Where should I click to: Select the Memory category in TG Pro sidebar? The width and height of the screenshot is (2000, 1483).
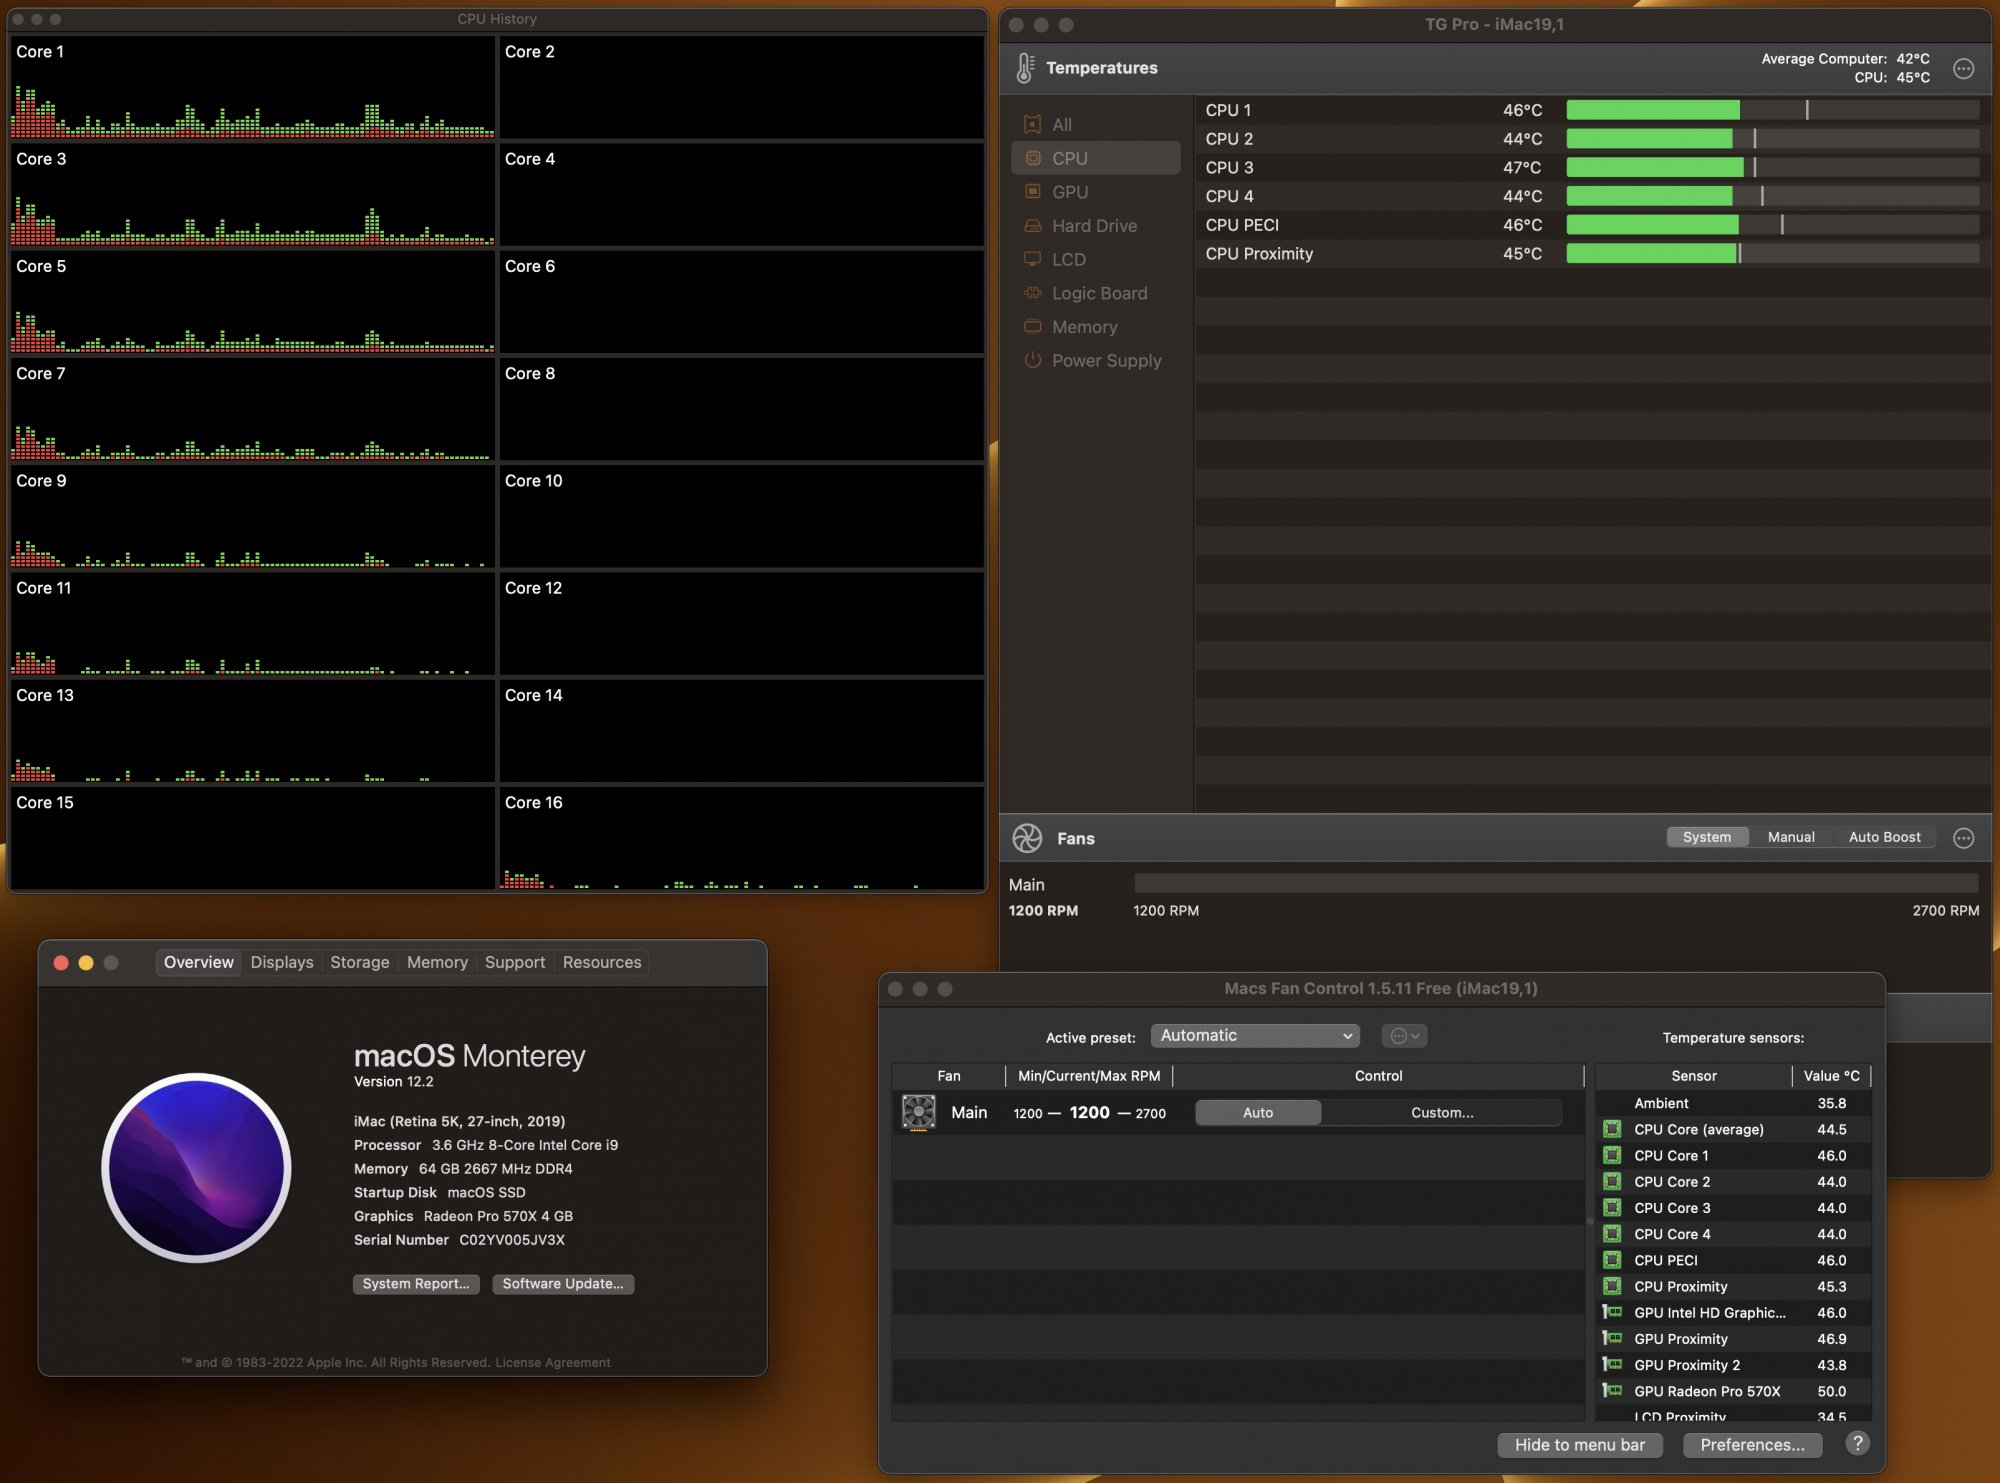(x=1086, y=326)
